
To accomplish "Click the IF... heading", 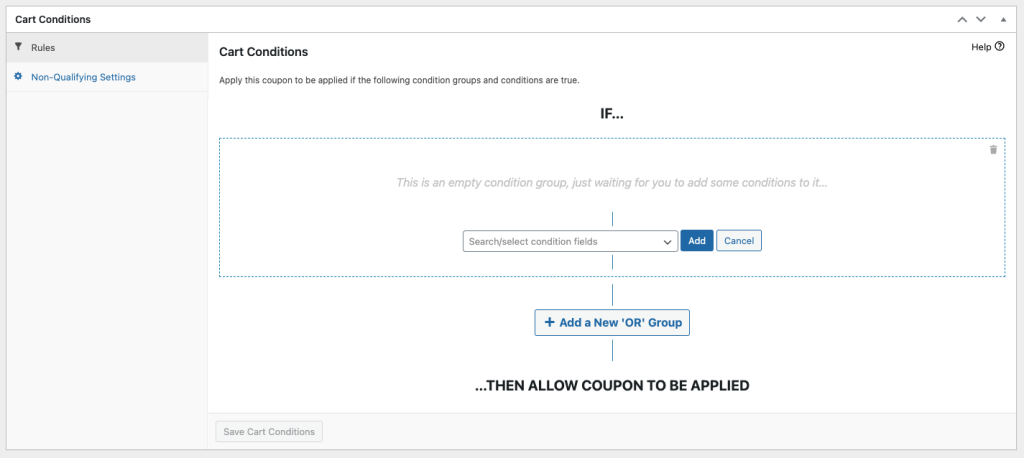I will point(612,114).
